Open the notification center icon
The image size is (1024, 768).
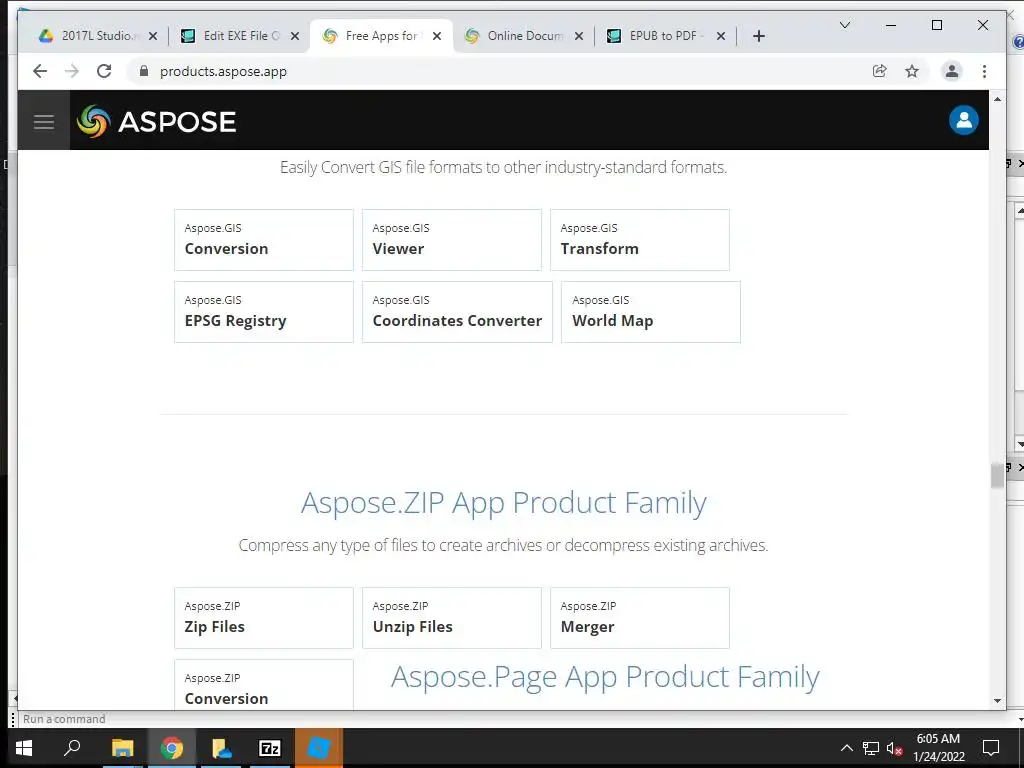coord(991,748)
